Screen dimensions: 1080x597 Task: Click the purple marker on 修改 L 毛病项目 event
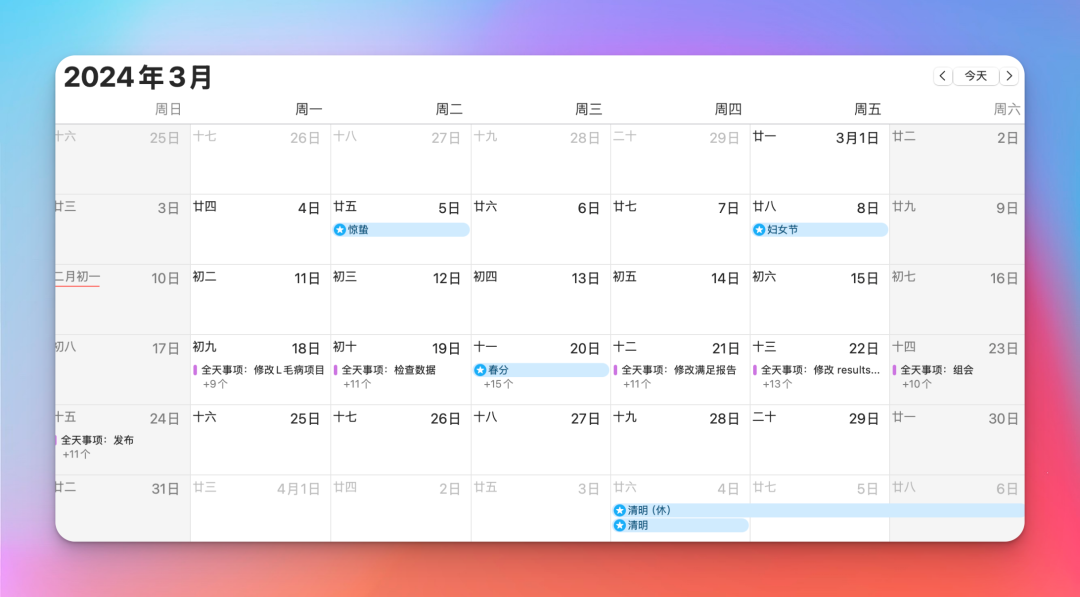click(x=193, y=369)
